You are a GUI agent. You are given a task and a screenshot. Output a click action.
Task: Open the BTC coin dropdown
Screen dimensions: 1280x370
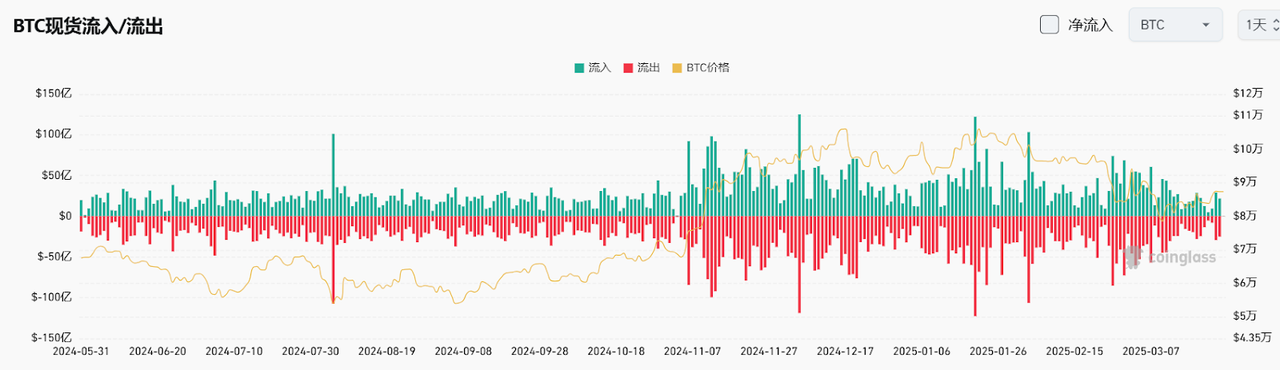1175,25
